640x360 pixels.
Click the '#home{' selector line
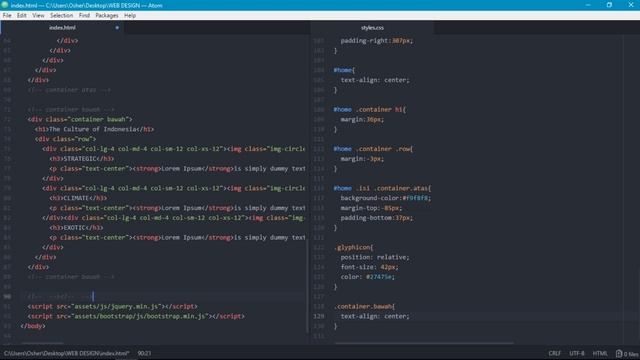pyautogui.click(x=344, y=70)
